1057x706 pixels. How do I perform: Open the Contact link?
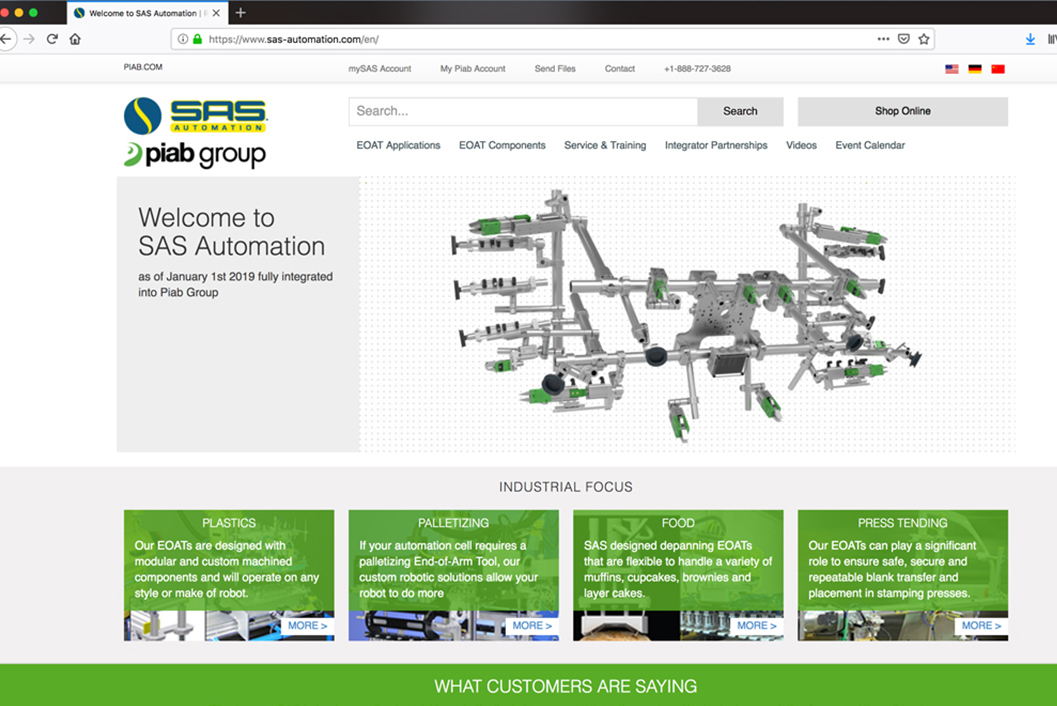point(620,69)
